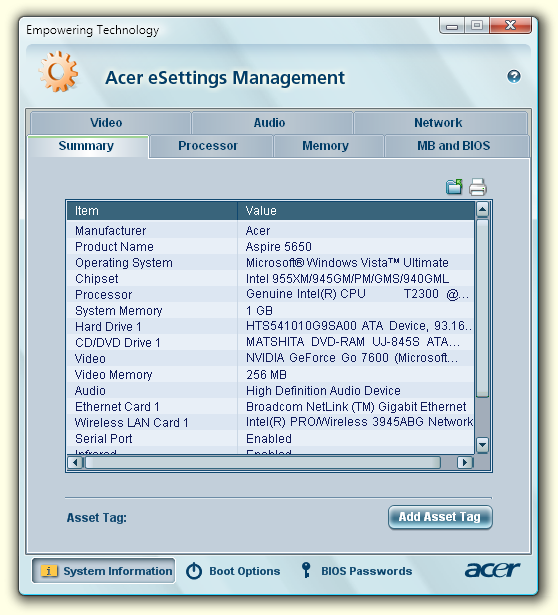Screen dimensions: 558x615
Task: Click the horizontal scrollbar thumb
Action: point(263,462)
